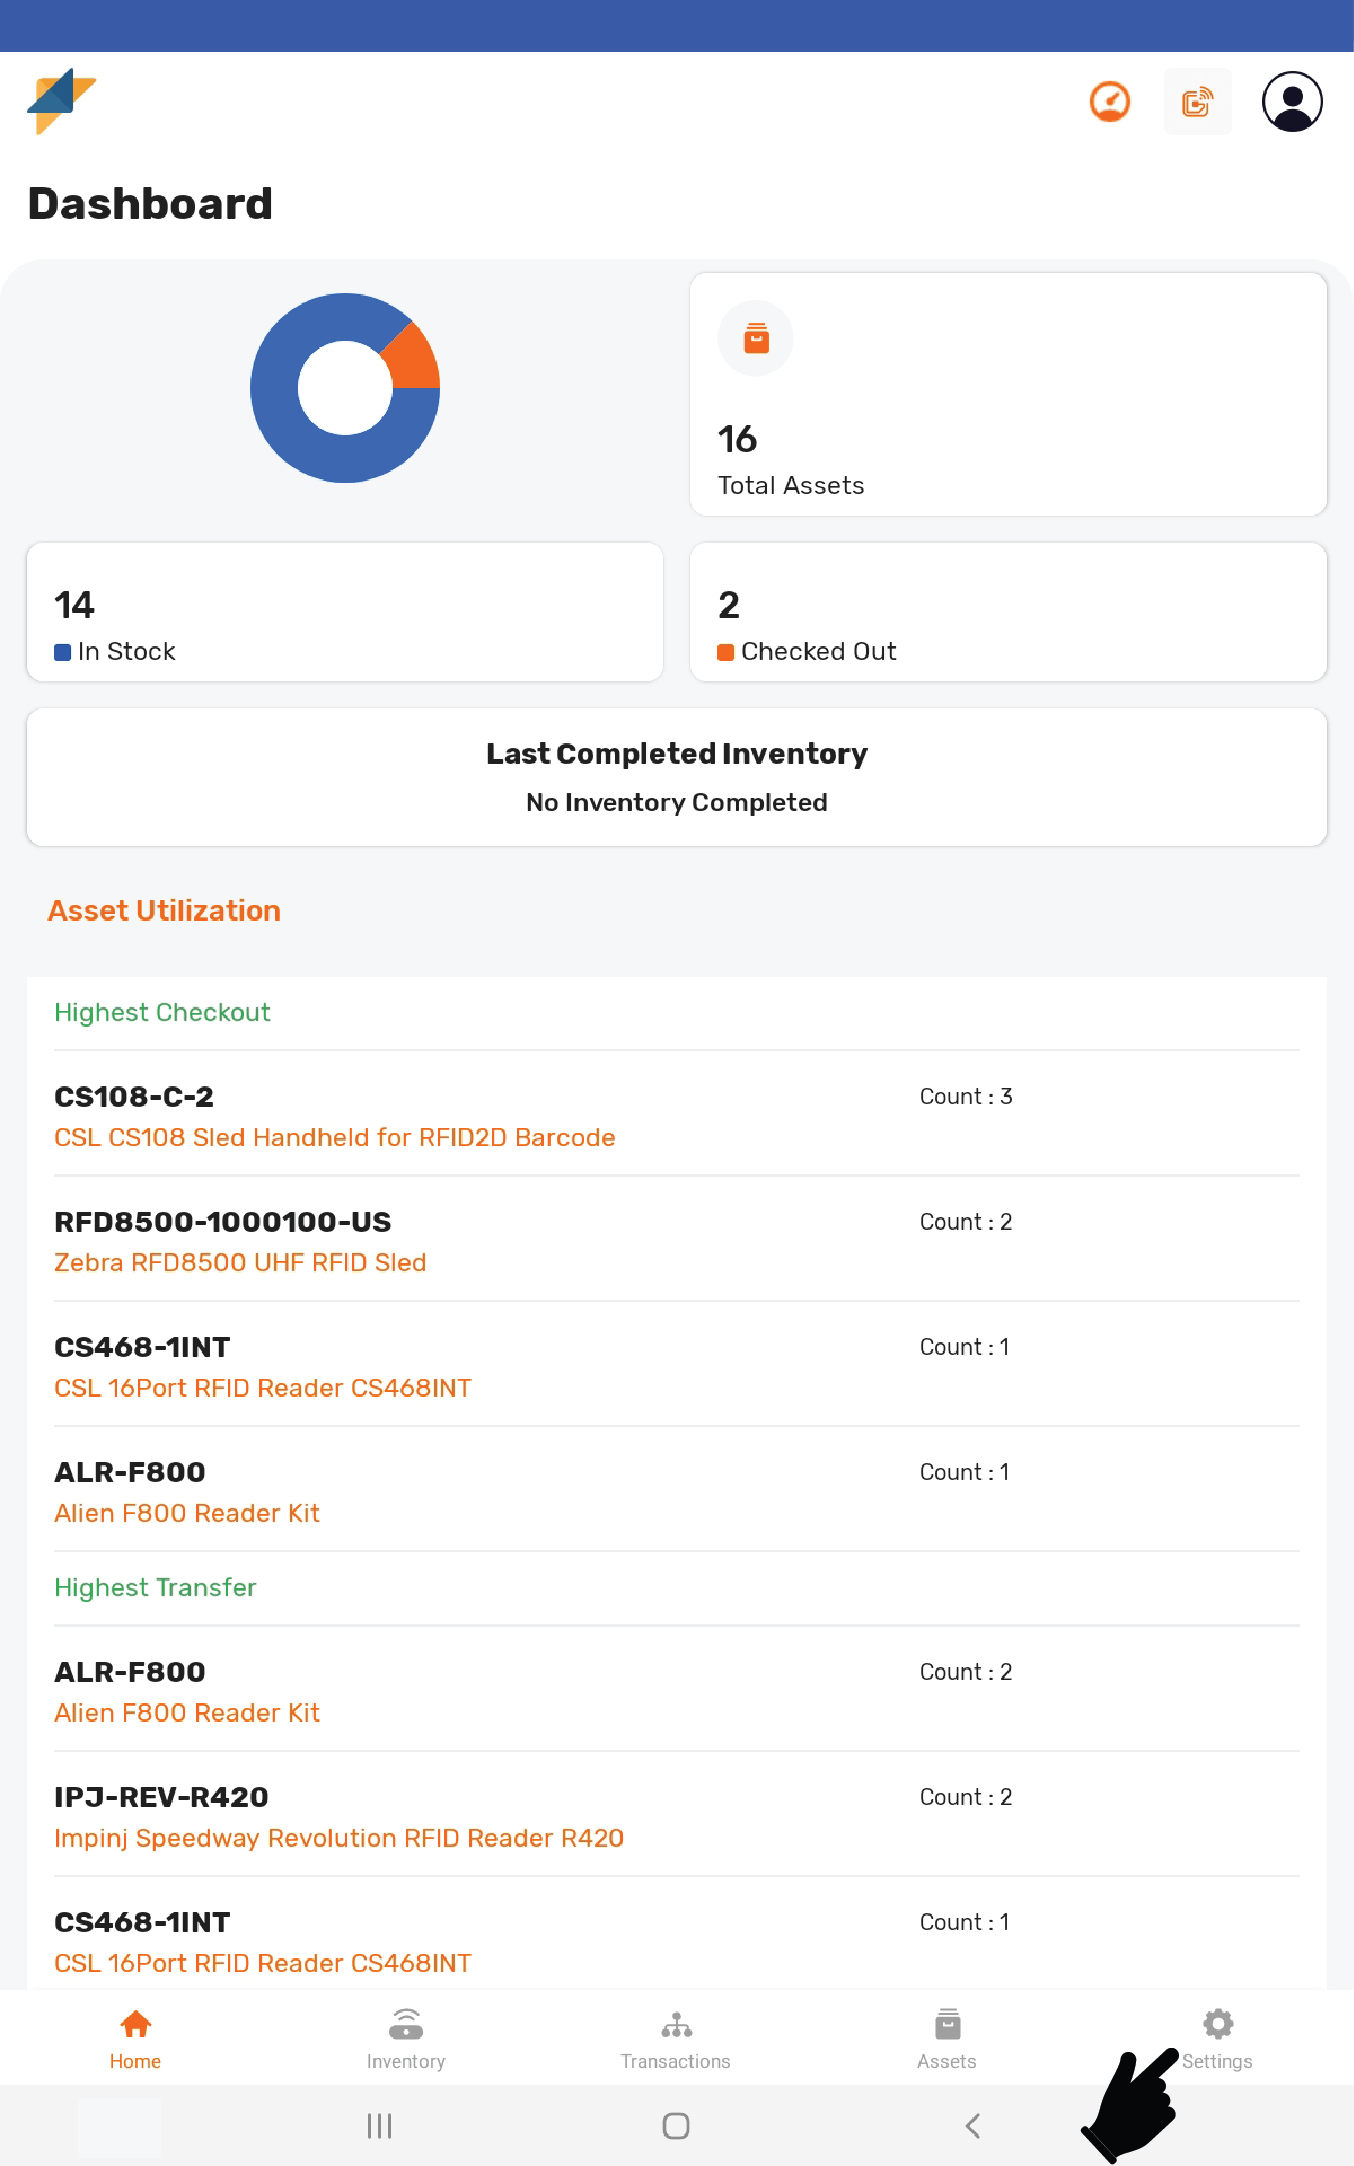
Task: Open the Android recent apps button
Action: [x=379, y=2125]
